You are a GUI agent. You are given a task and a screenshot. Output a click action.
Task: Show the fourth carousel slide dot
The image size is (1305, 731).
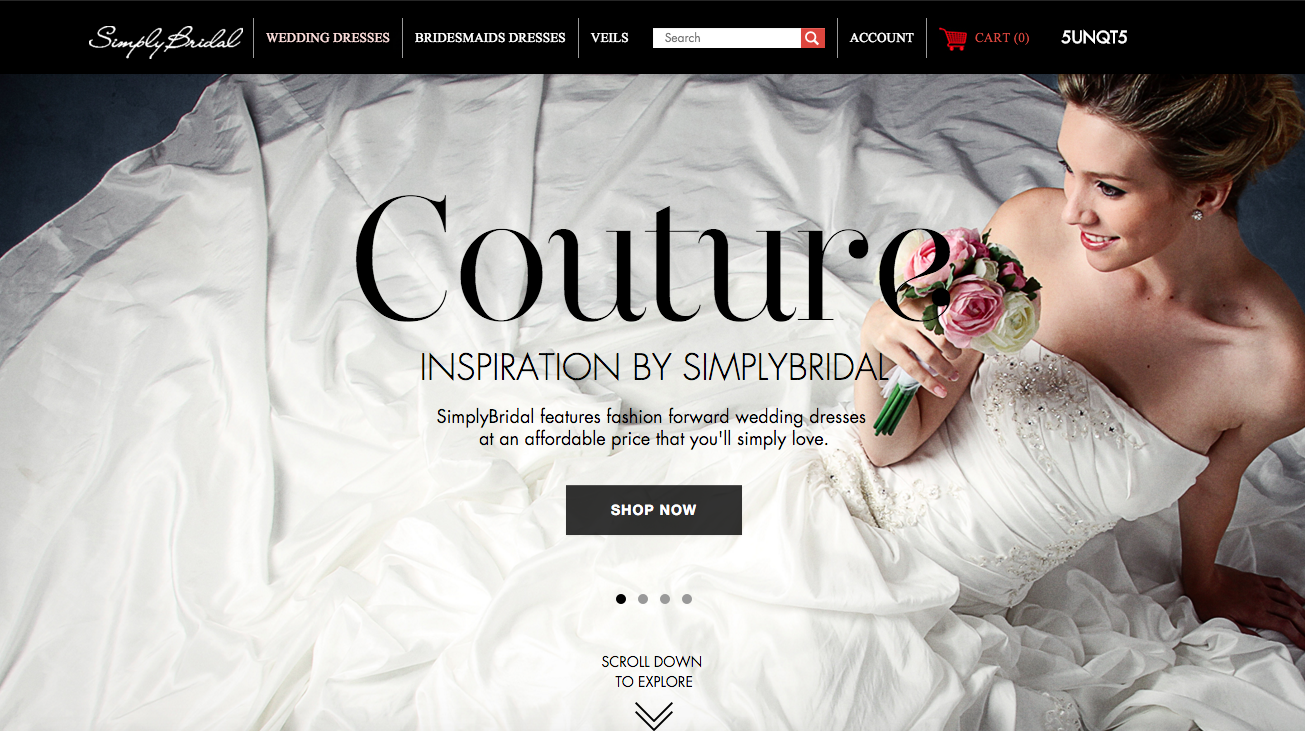(x=687, y=599)
